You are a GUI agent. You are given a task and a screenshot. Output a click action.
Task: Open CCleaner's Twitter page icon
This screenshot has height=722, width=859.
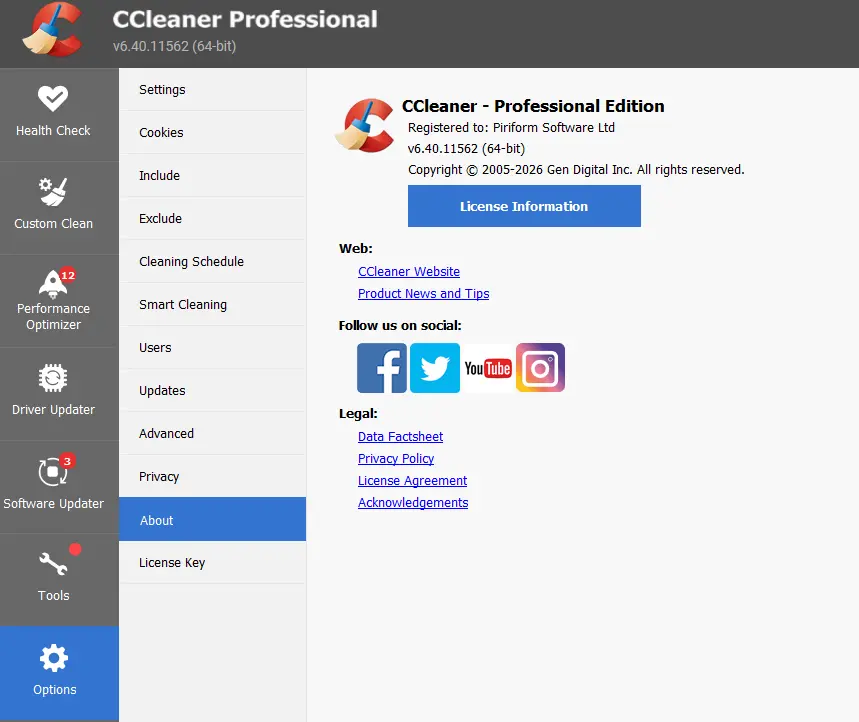click(x=435, y=368)
